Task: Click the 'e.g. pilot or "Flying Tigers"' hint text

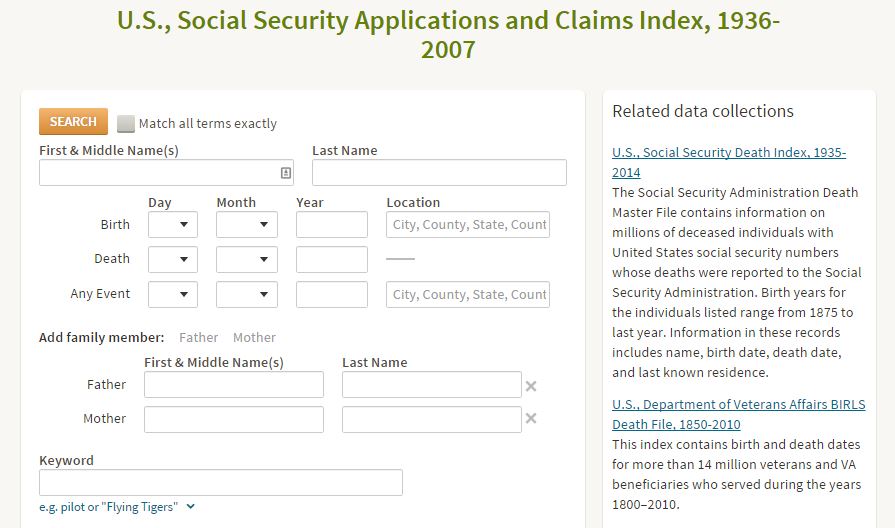Action: pyautogui.click(x=108, y=507)
